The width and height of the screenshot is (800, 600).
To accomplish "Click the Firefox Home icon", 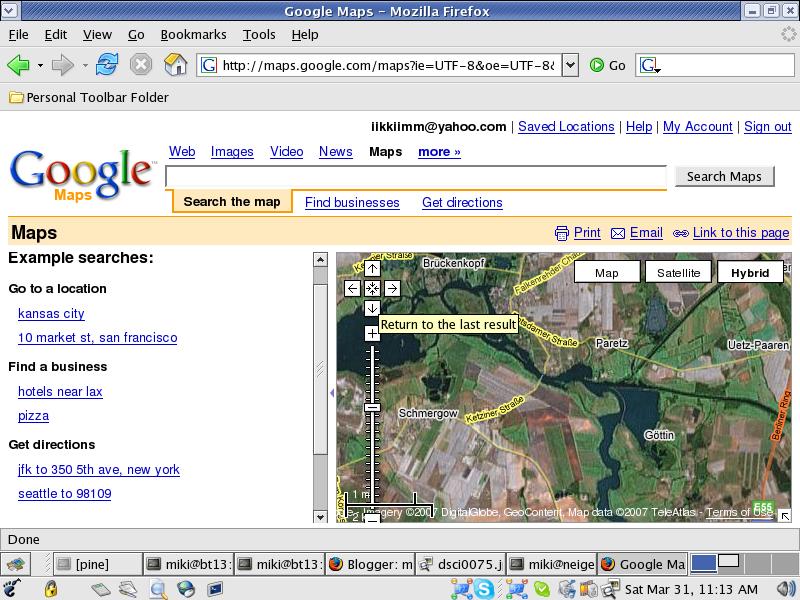I will pyautogui.click(x=175, y=65).
